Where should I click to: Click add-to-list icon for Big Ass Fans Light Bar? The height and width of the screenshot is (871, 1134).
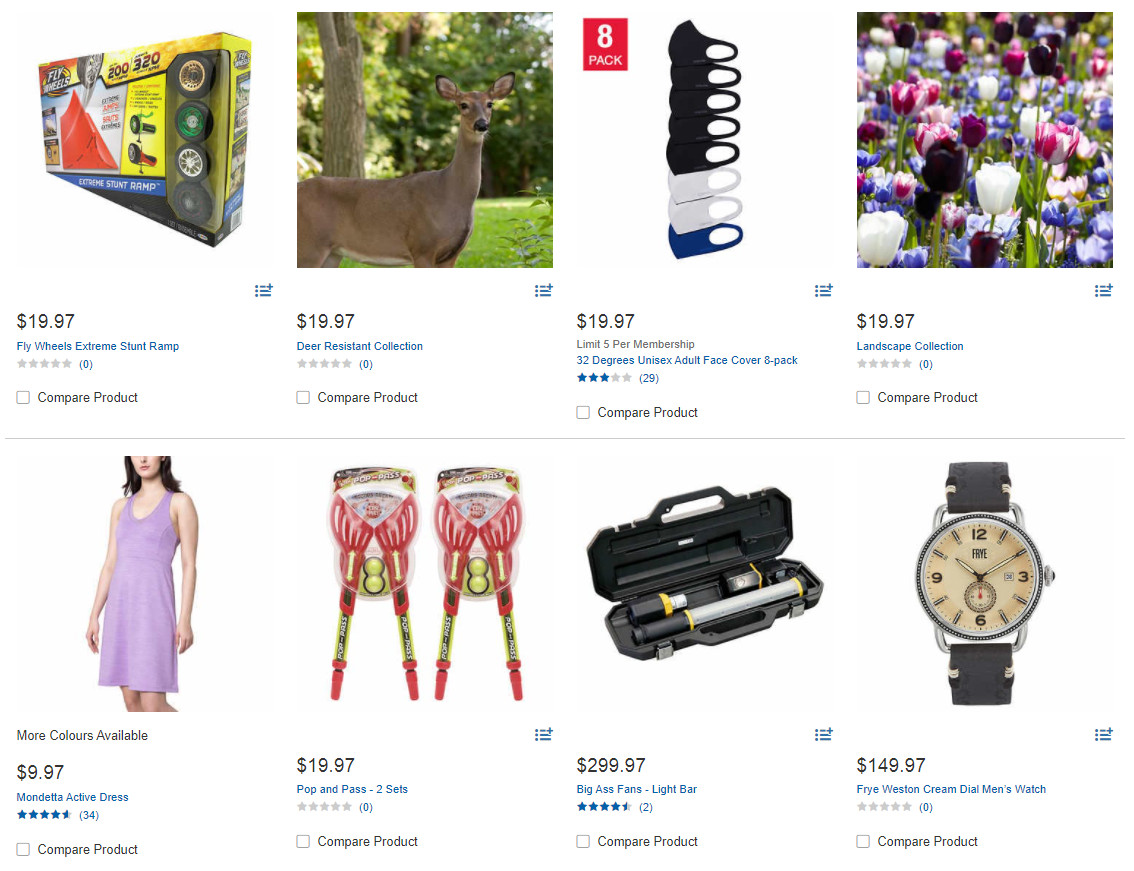[x=823, y=734]
